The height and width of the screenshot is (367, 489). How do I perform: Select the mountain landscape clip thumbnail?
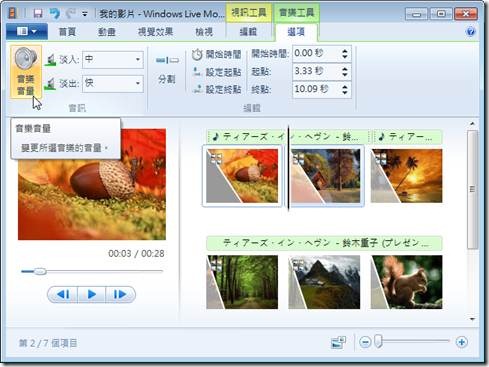click(x=324, y=282)
